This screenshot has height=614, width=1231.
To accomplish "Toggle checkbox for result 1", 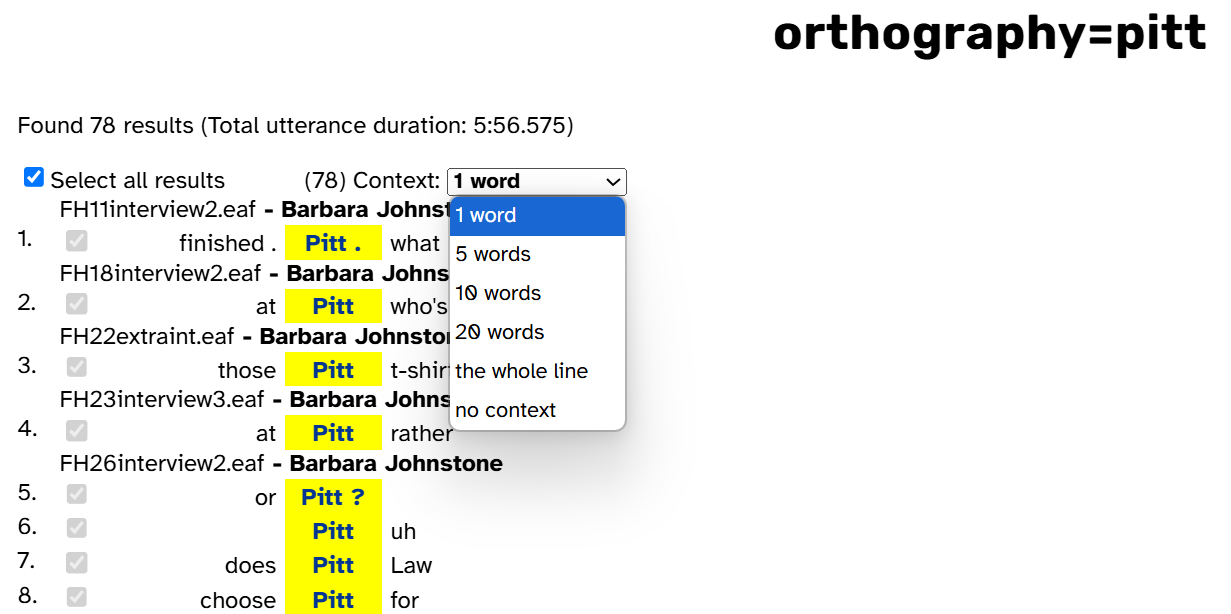I will (x=76, y=241).
